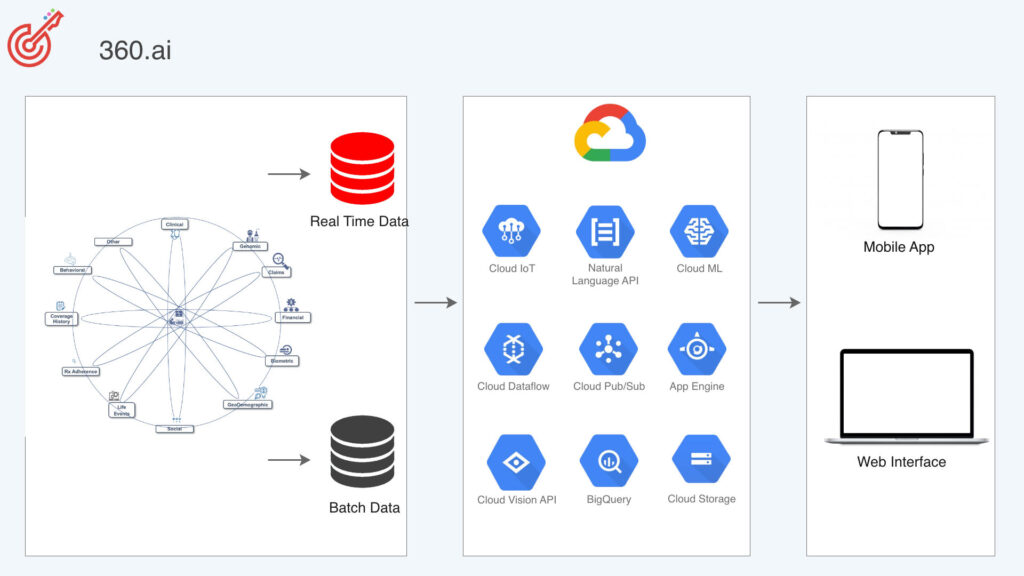Select the Other label box

tap(113, 242)
